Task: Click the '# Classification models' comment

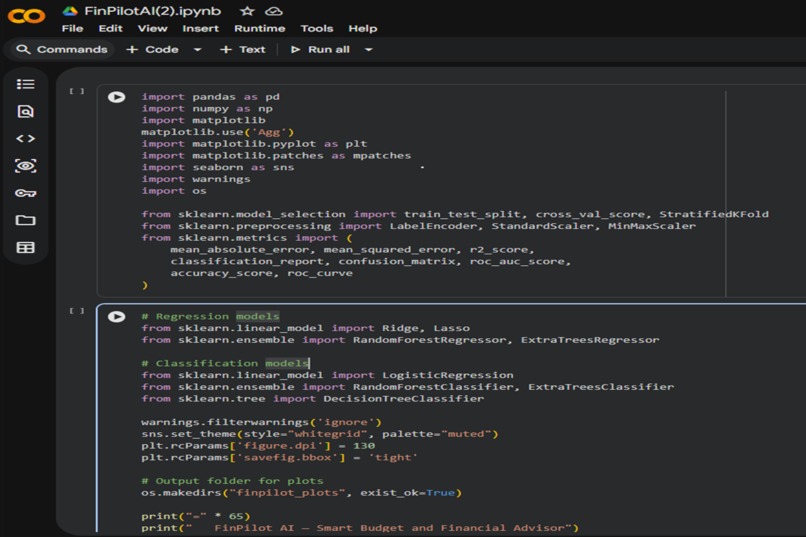Action: tap(225, 363)
